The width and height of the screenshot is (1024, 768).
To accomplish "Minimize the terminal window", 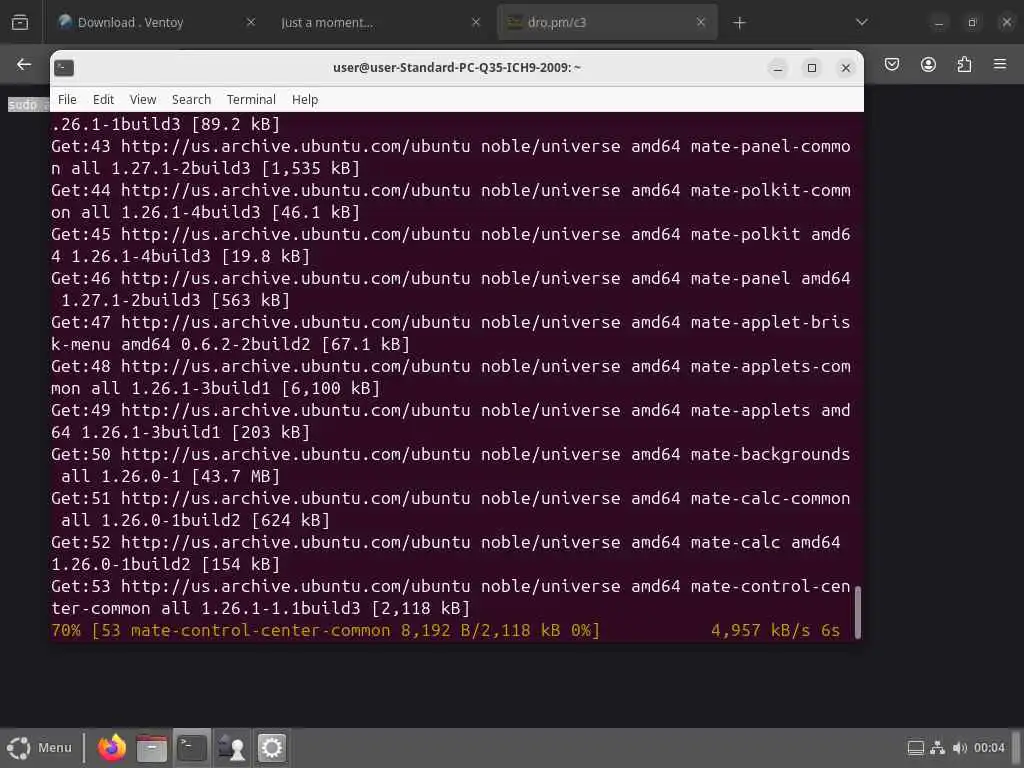I will pyautogui.click(x=778, y=68).
